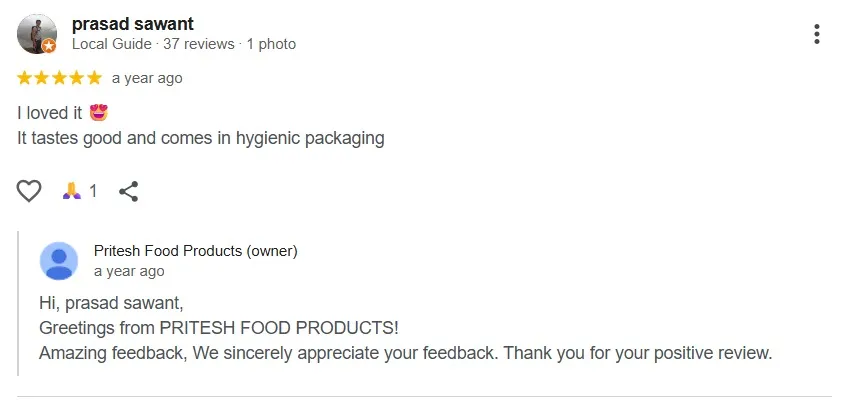This screenshot has width=842, height=408.
Task: Click the reaction count number 1
Action: 93,191
